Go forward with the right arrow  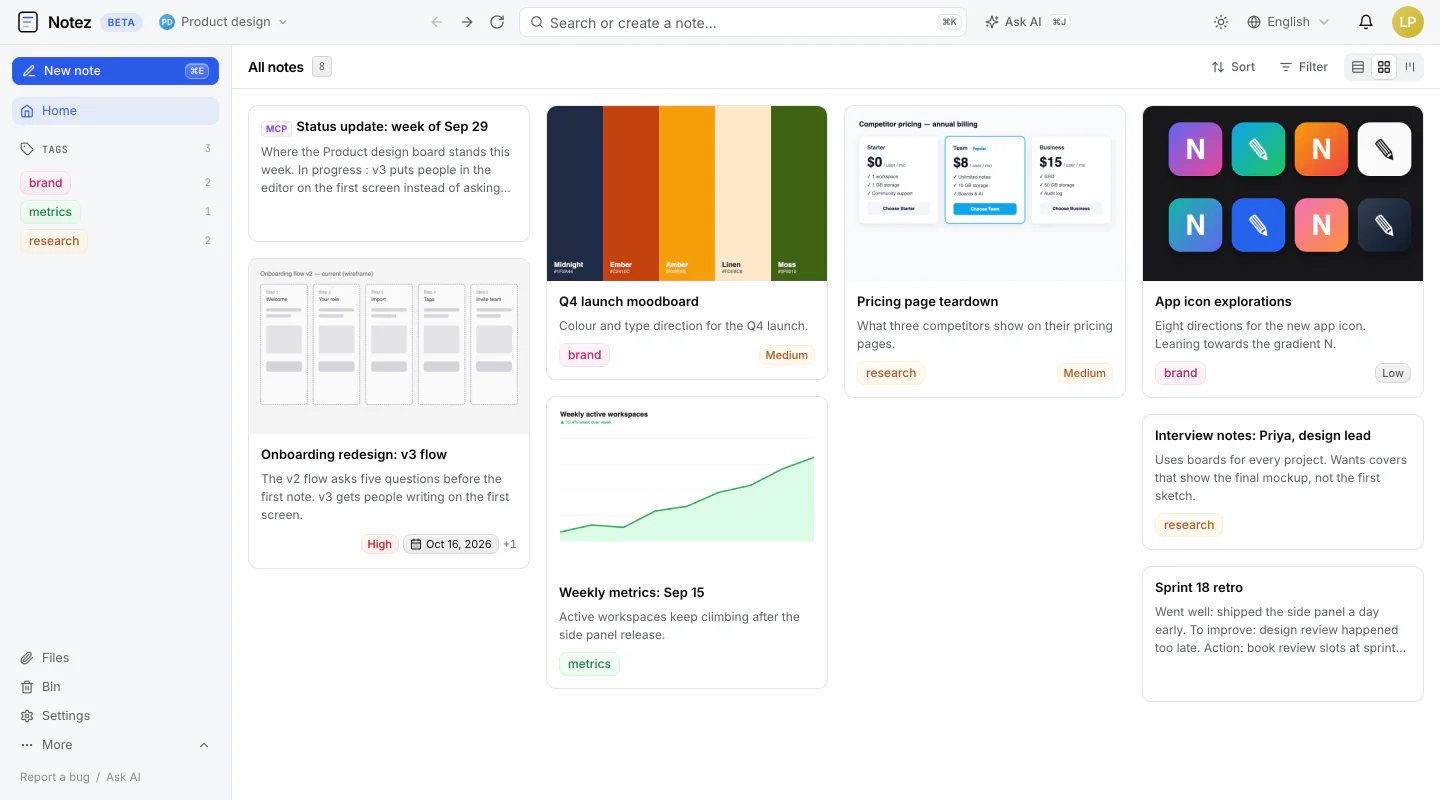467,22
